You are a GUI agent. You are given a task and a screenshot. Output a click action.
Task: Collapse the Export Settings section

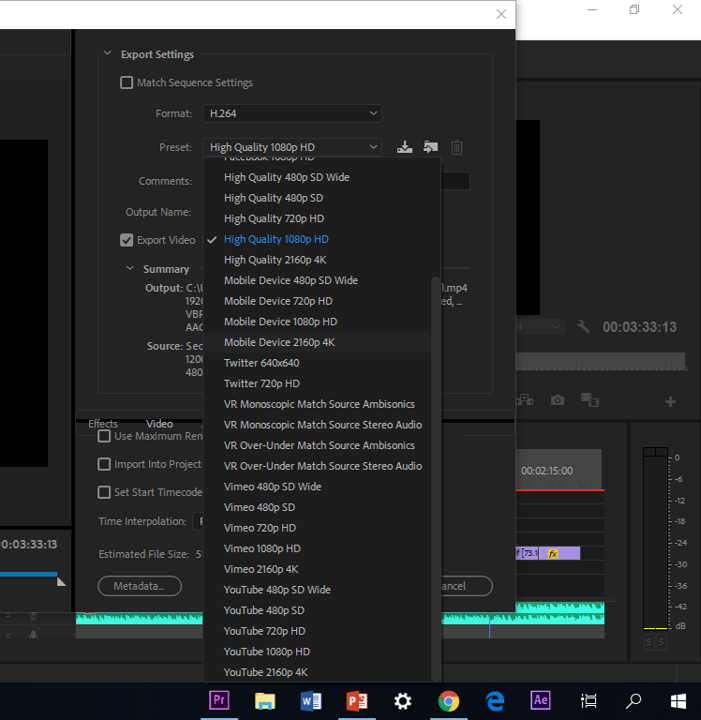[107, 54]
